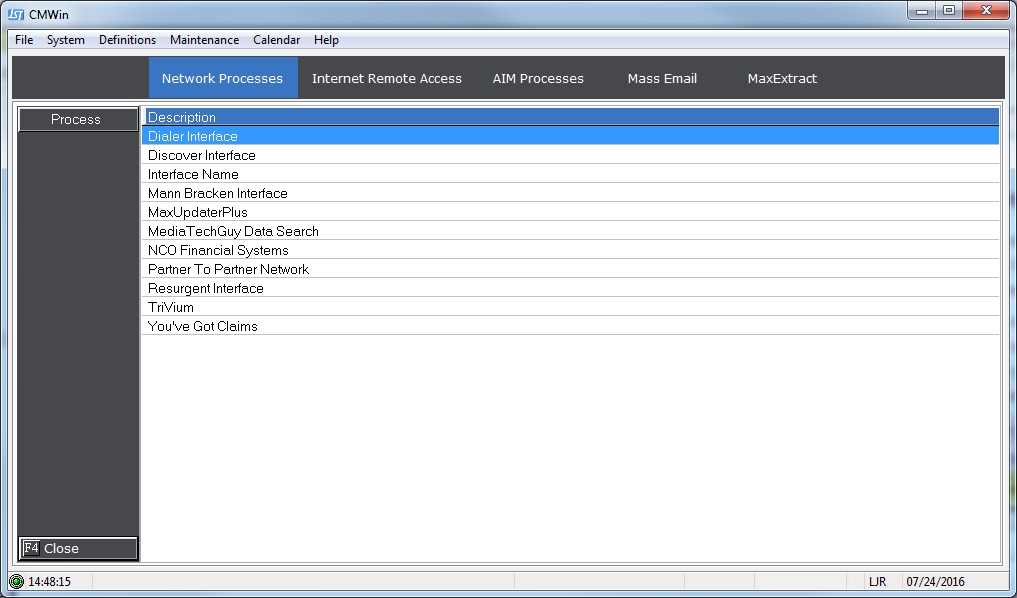Image resolution: width=1017 pixels, height=598 pixels.
Task: Open the File menu
Action: (24, 40)
